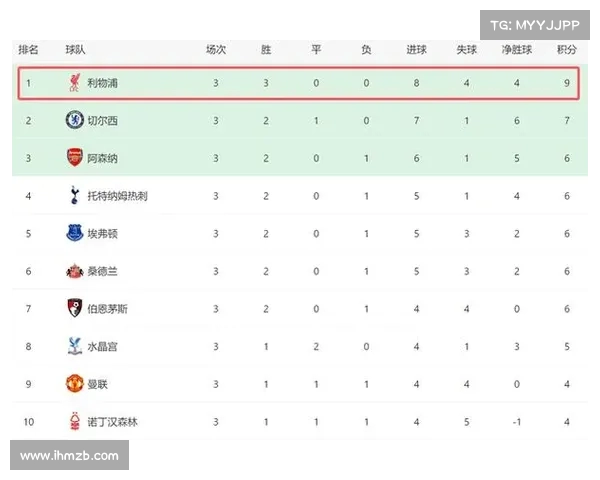Click the Tottenham Hotspur crest icon

tap(75, 195)
